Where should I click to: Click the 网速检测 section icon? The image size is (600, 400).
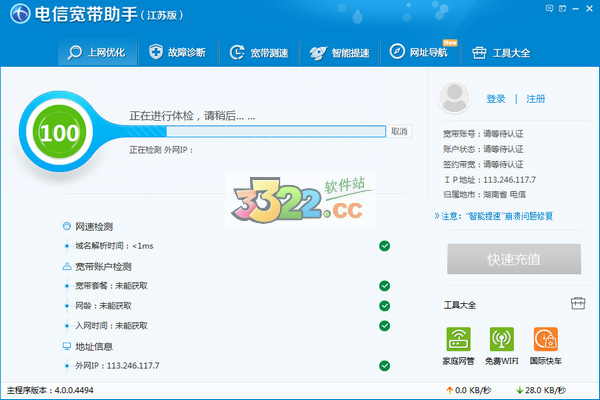[67, 226]
